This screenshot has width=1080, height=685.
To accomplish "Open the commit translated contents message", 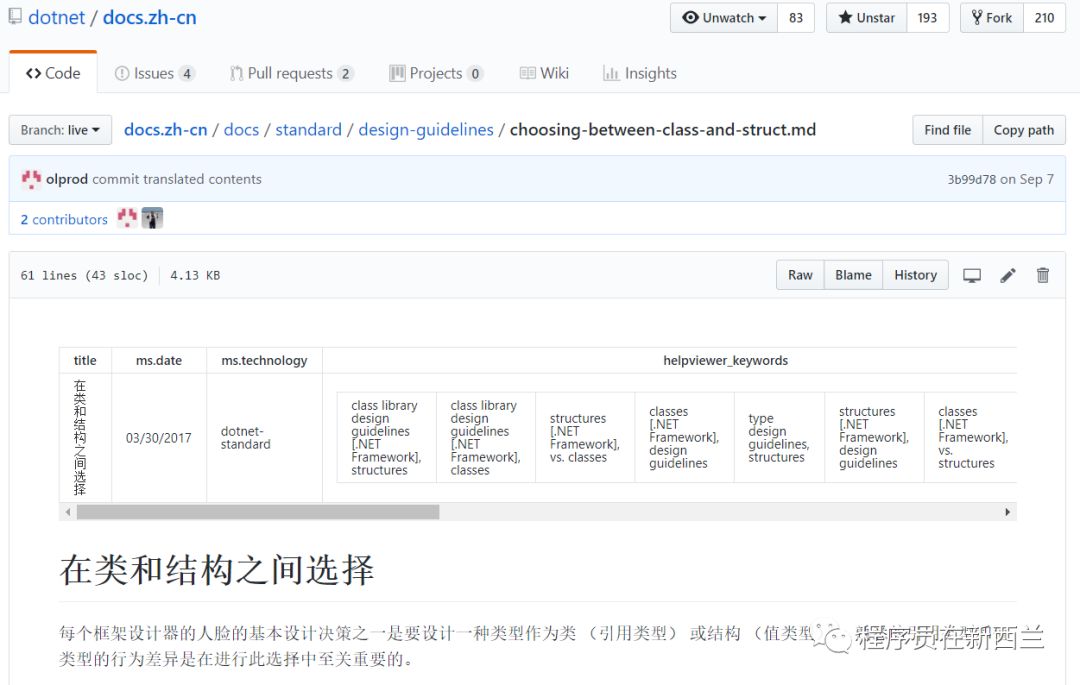I will (x=177, y=179).
